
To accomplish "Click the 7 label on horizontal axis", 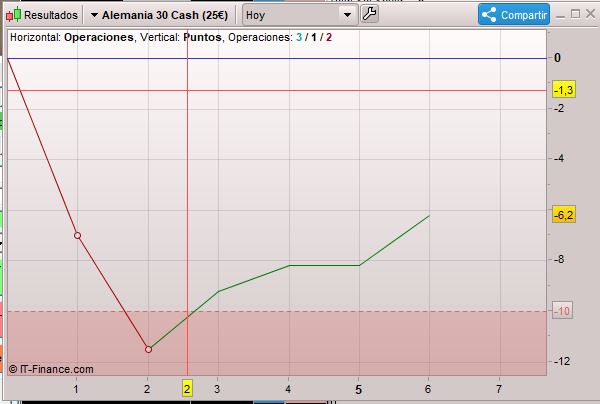I will [499, 389].
